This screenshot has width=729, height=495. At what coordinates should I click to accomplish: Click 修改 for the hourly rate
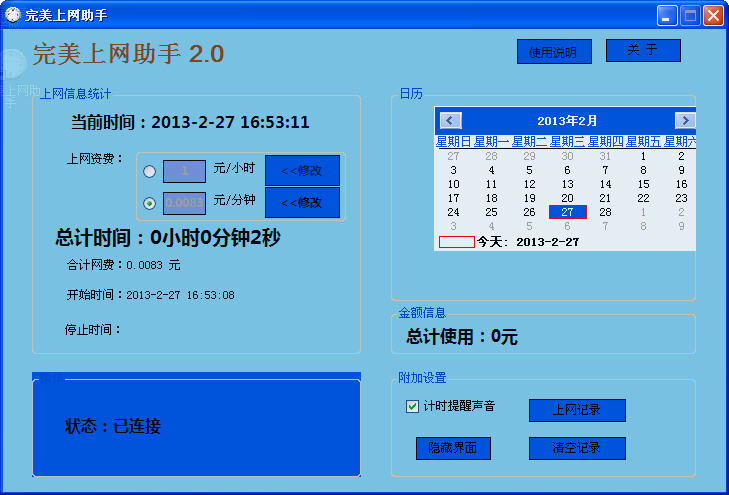click(x=302, y=170)
